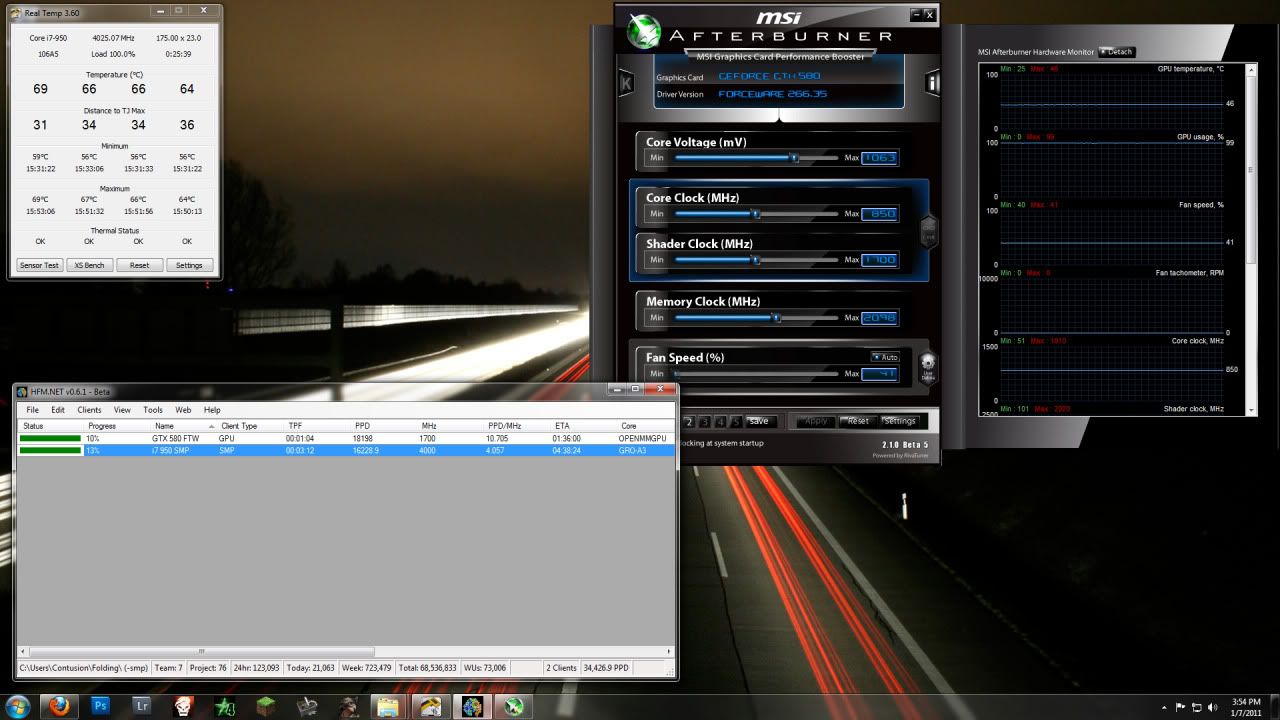Run XS Bench in Real Temp
1280x720 pixels.
pyautogui.click(x=89, y=265)
